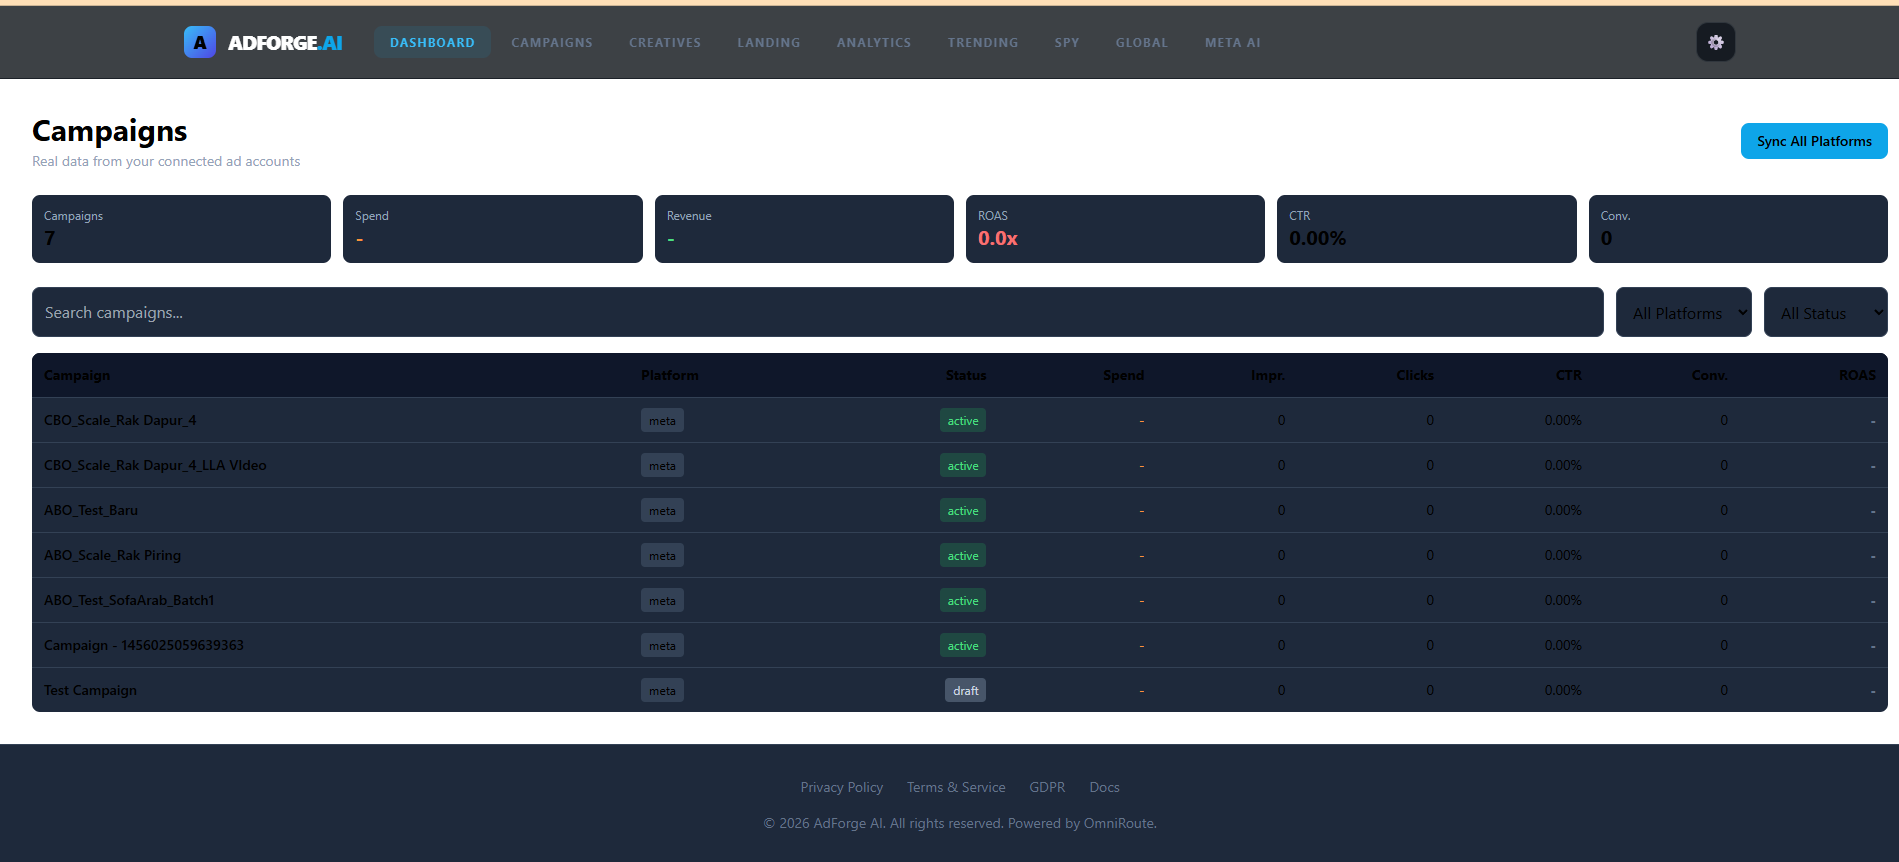Switch to the Meta AI tab
The image size is (1899, 862).
pyautogui.click(x=1233, y=42)
